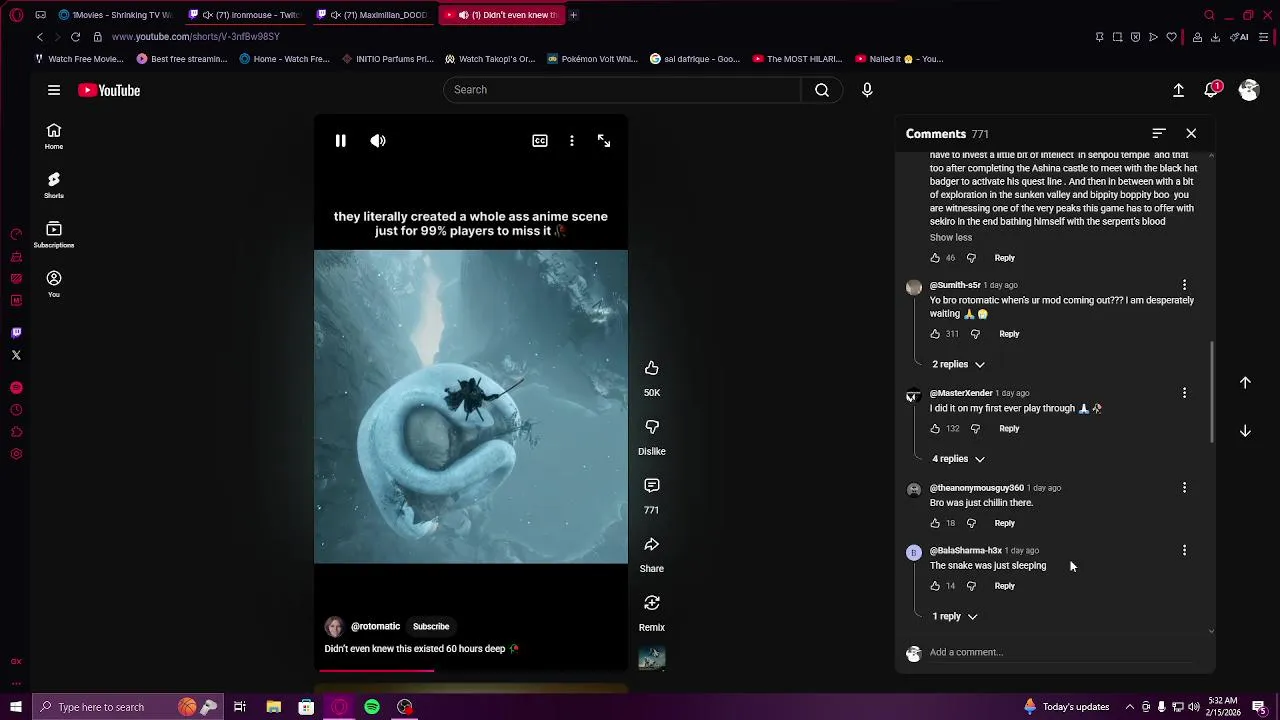
Task: Open Subscriptions in YouTube sidebar
Action: point(54,235)
